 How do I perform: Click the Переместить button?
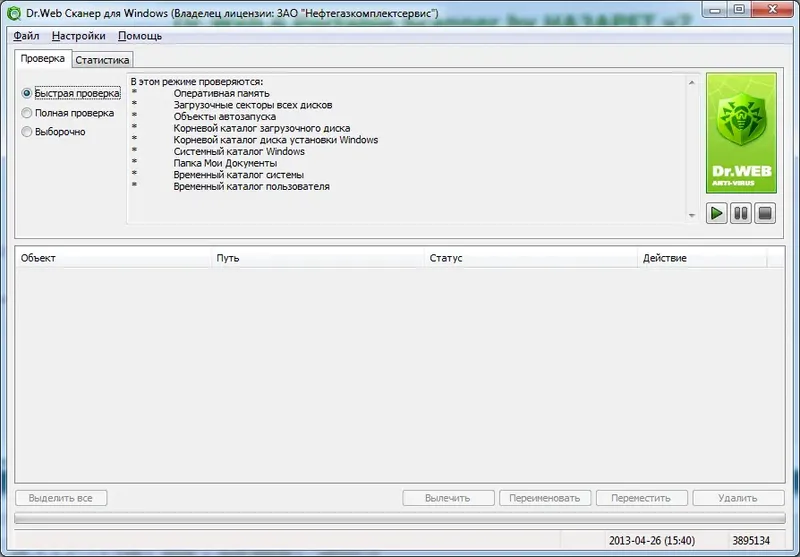click(x=641, y=498)
